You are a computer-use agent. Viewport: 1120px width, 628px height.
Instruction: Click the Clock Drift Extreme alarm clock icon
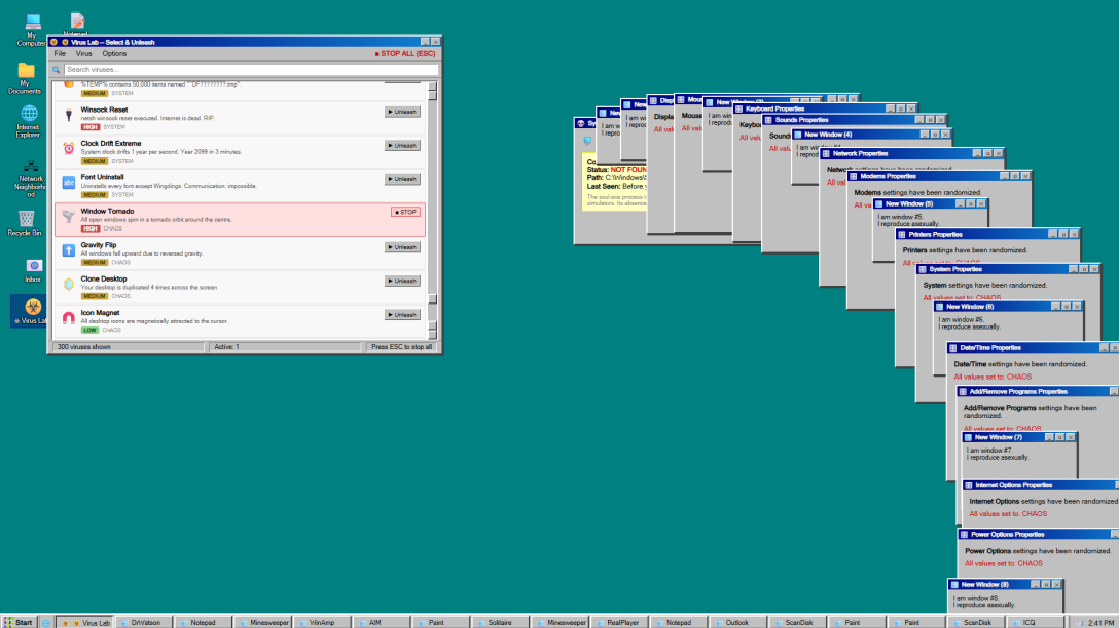69,149
